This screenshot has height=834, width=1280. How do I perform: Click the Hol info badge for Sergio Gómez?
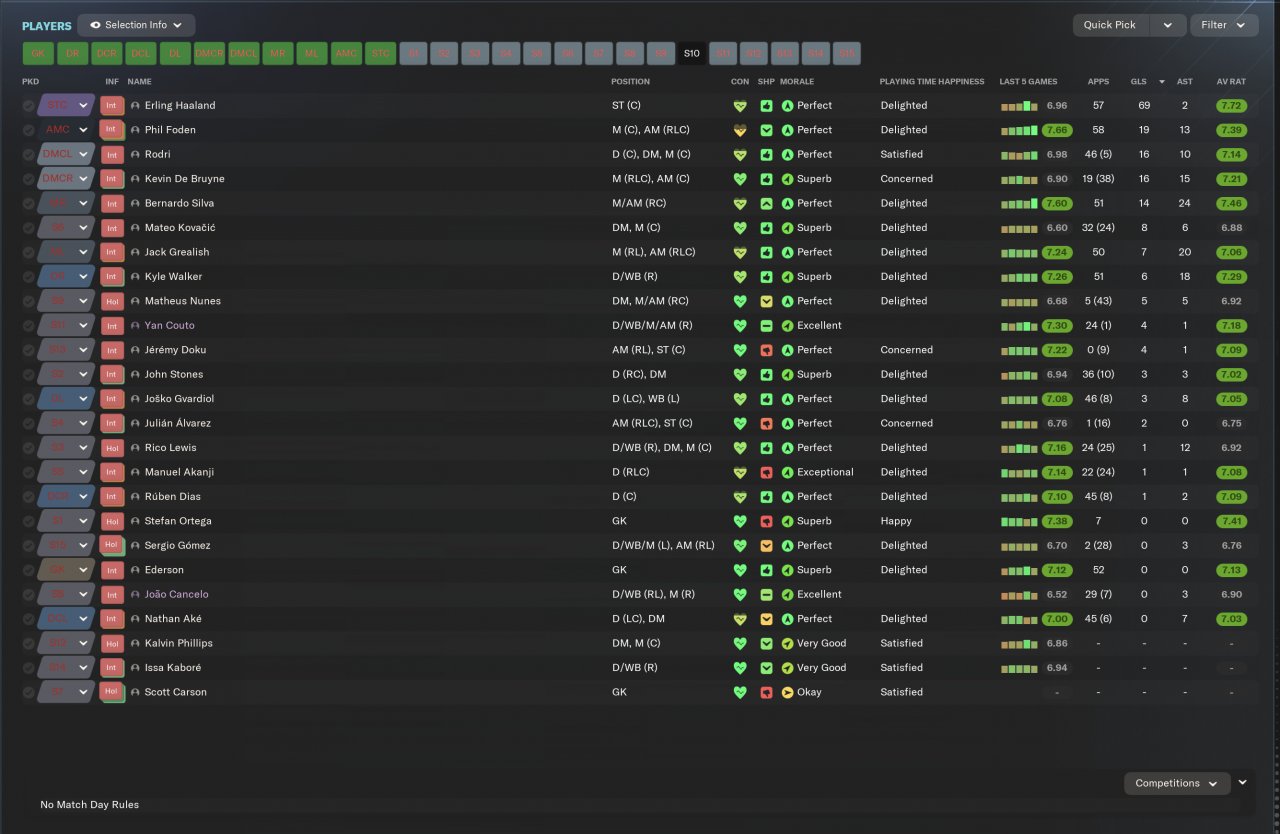pyautogui.click(x=112, y=545)
